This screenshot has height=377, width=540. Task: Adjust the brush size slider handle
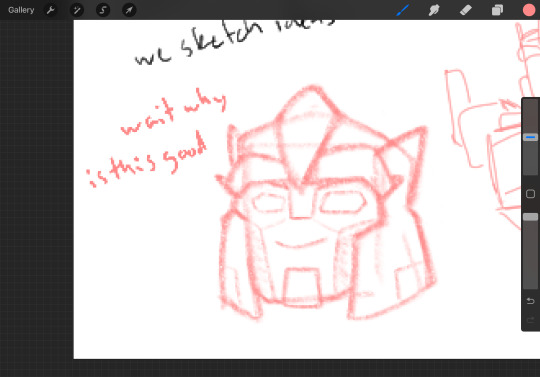click(530, 137)
